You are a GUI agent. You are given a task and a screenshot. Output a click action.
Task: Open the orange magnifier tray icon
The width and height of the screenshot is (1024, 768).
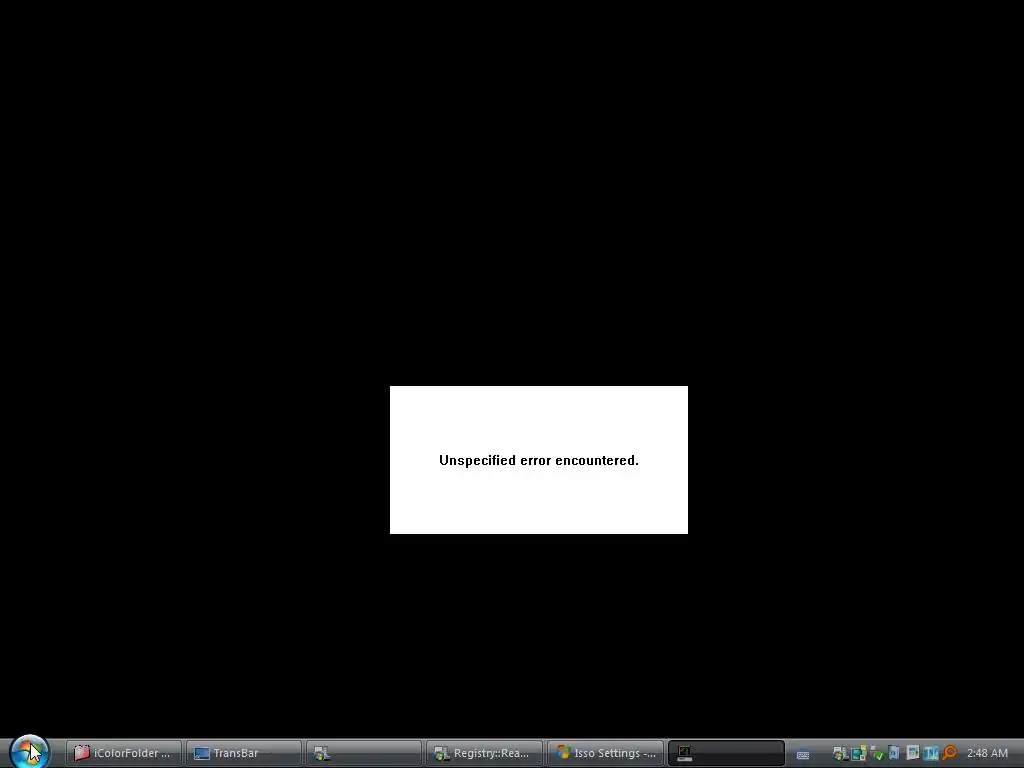pos(950,754)
